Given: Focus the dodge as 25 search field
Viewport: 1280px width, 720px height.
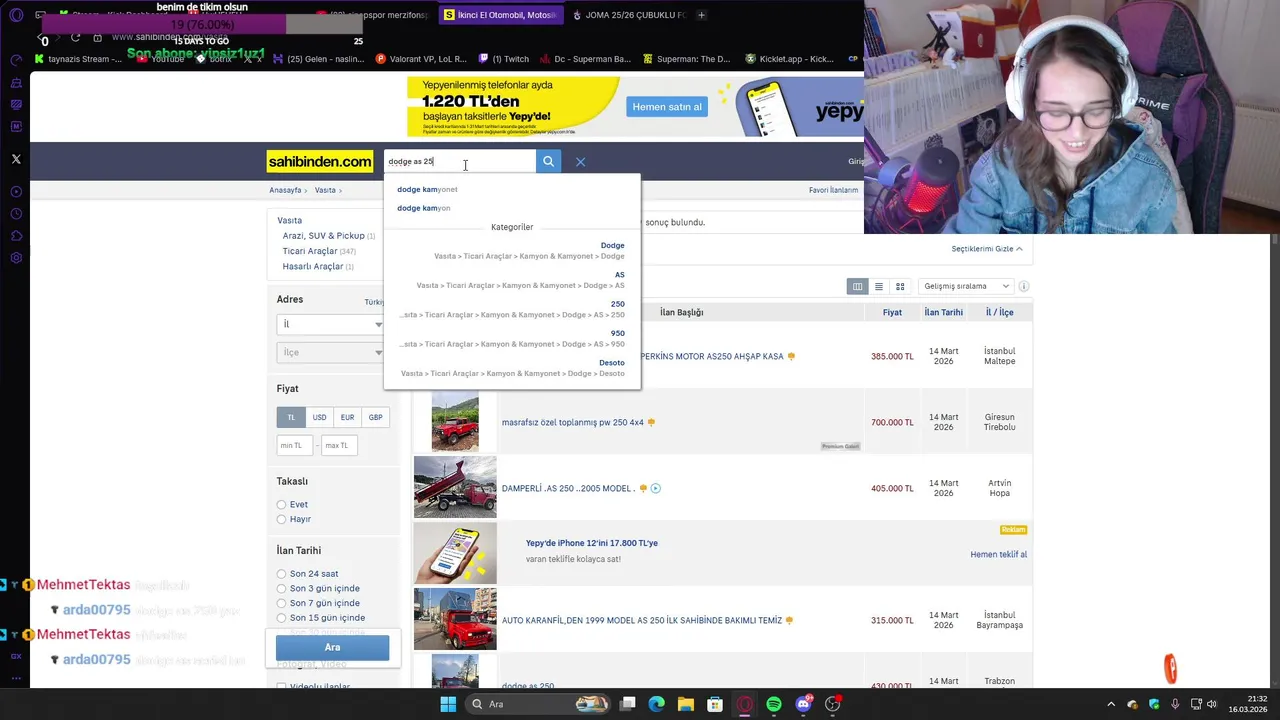Looking at the screenshot, I should pos(459,161).
